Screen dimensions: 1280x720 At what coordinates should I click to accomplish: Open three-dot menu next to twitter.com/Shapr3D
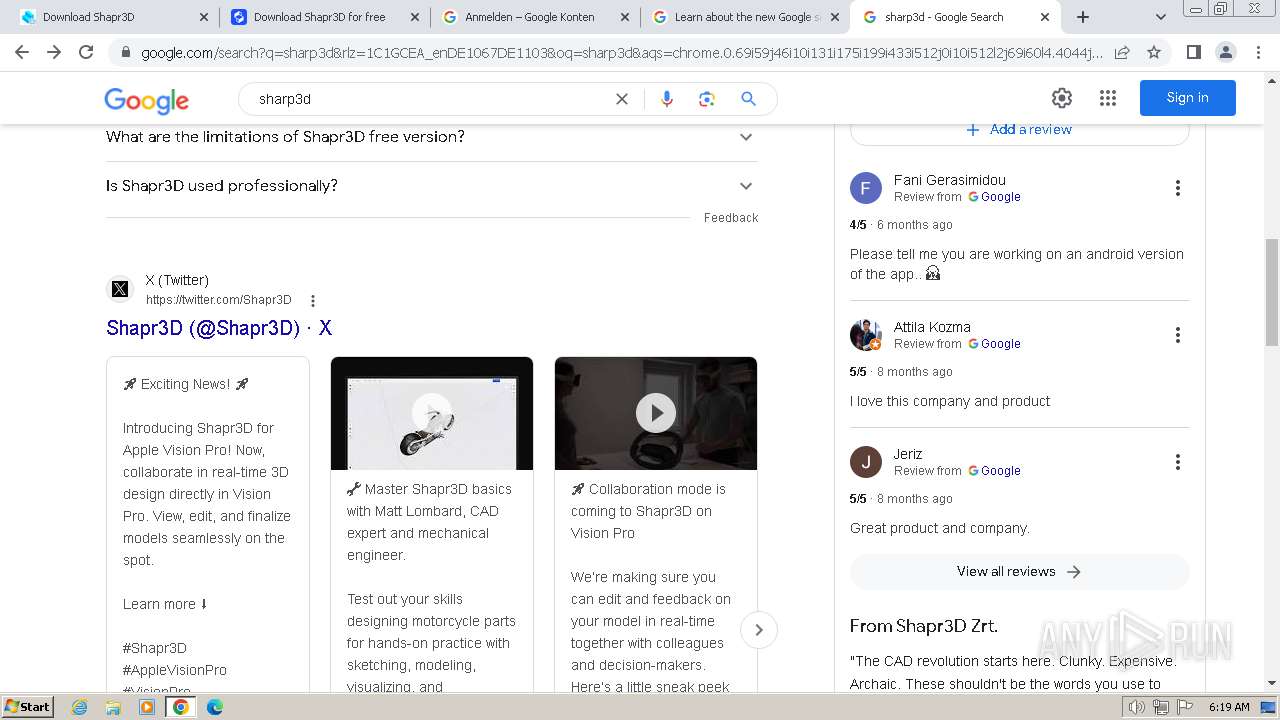313,301
